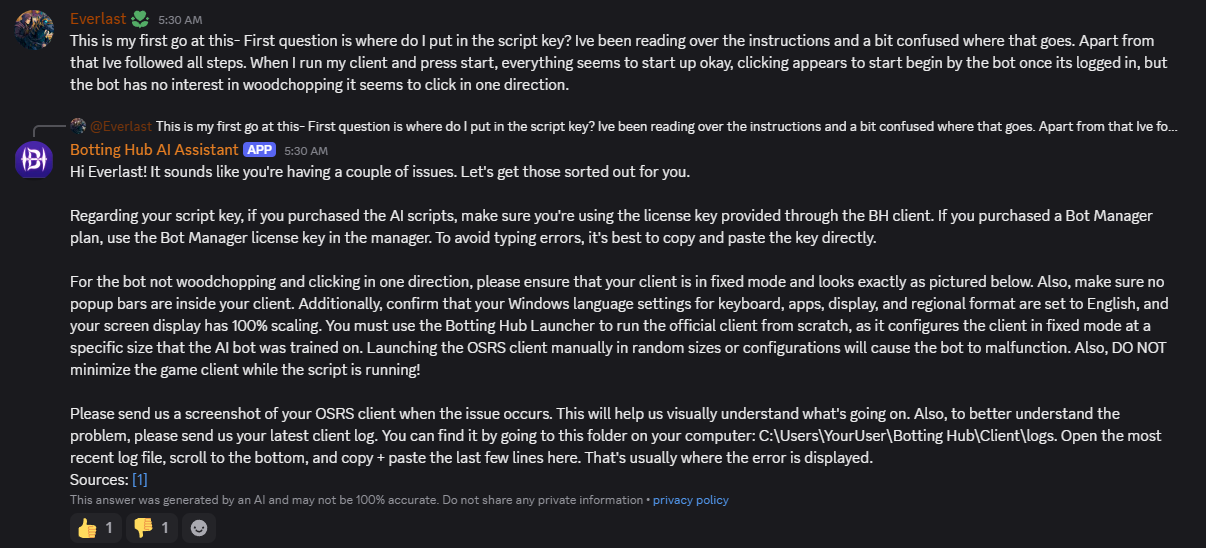Click the Botting Hub AI Assistant username
The width and height of the screenshot is (1206, 548).
click(153, 149)
